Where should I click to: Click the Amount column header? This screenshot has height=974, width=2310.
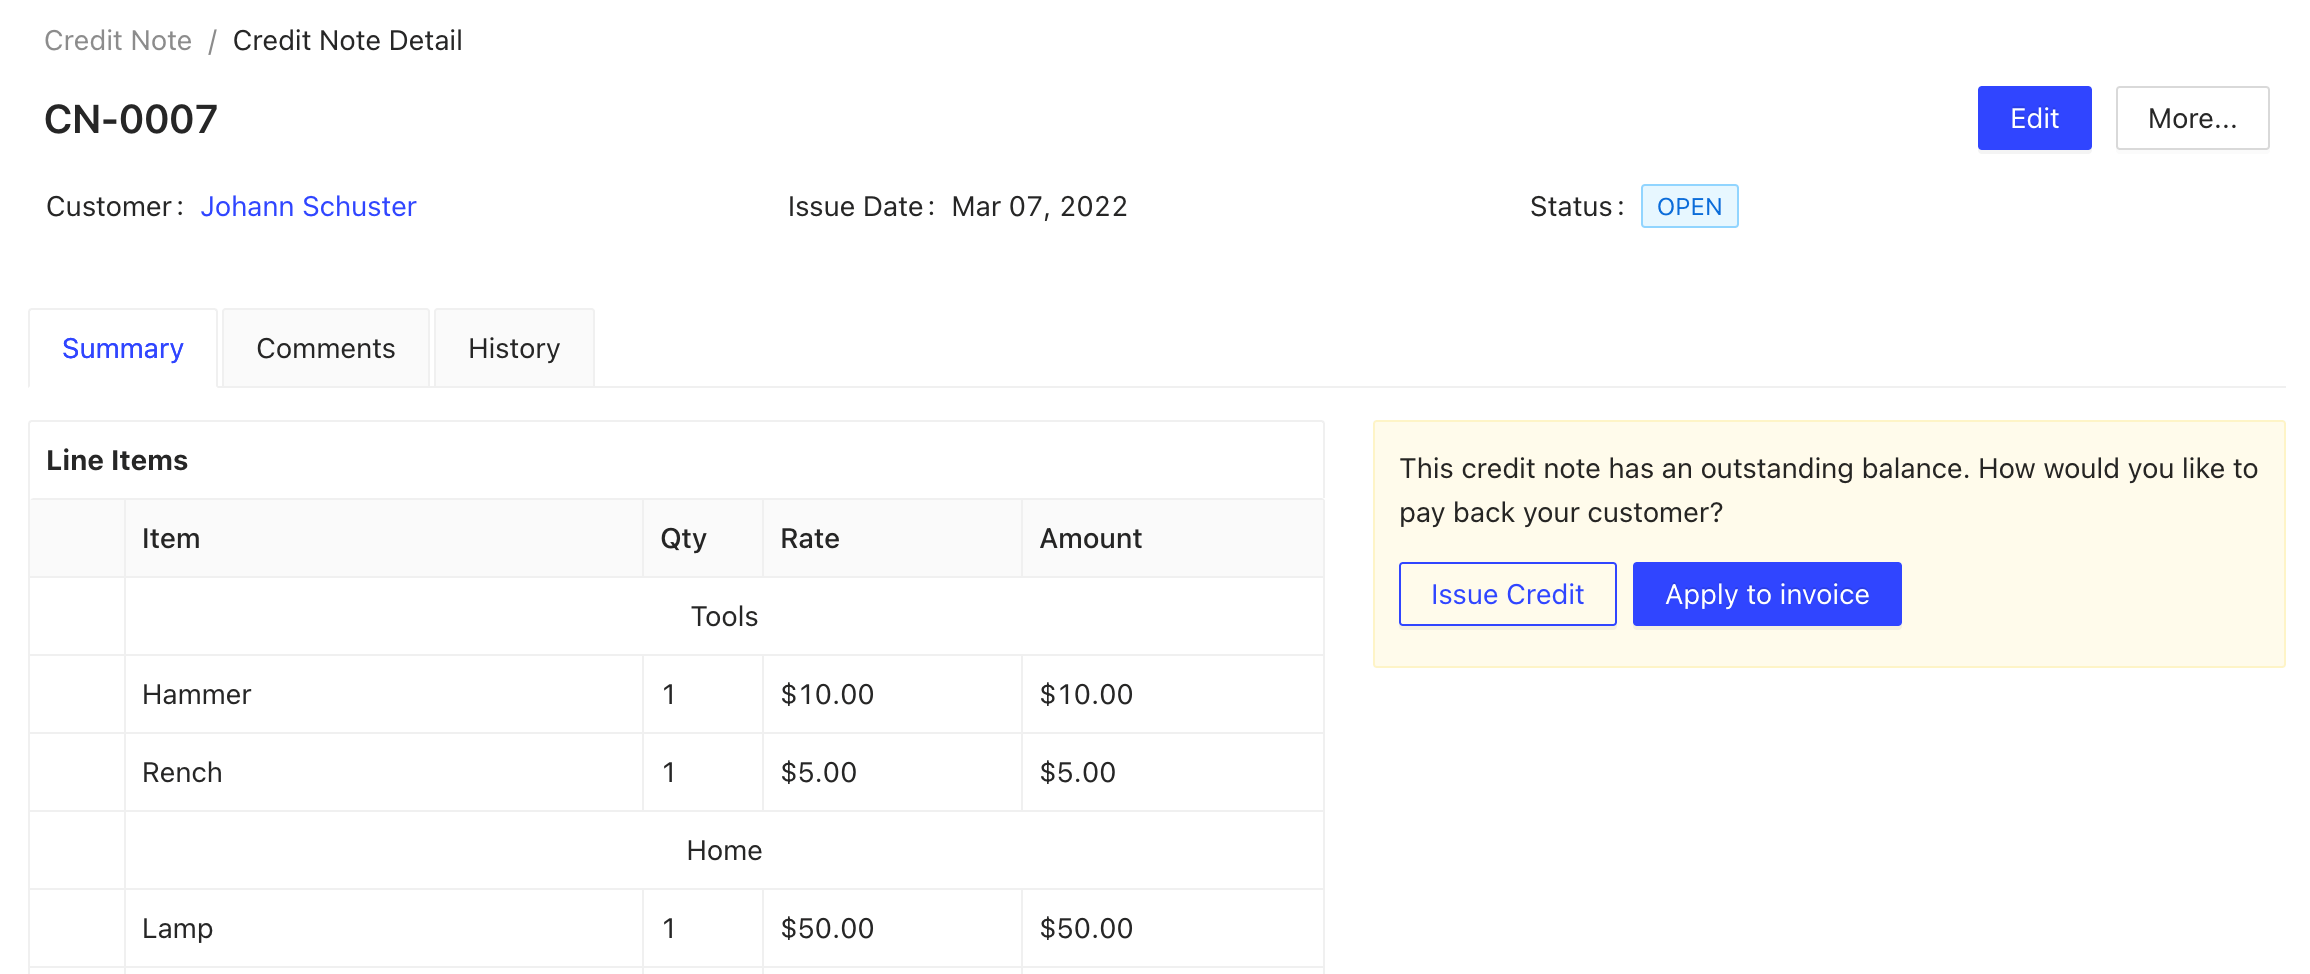point(1090,538)
